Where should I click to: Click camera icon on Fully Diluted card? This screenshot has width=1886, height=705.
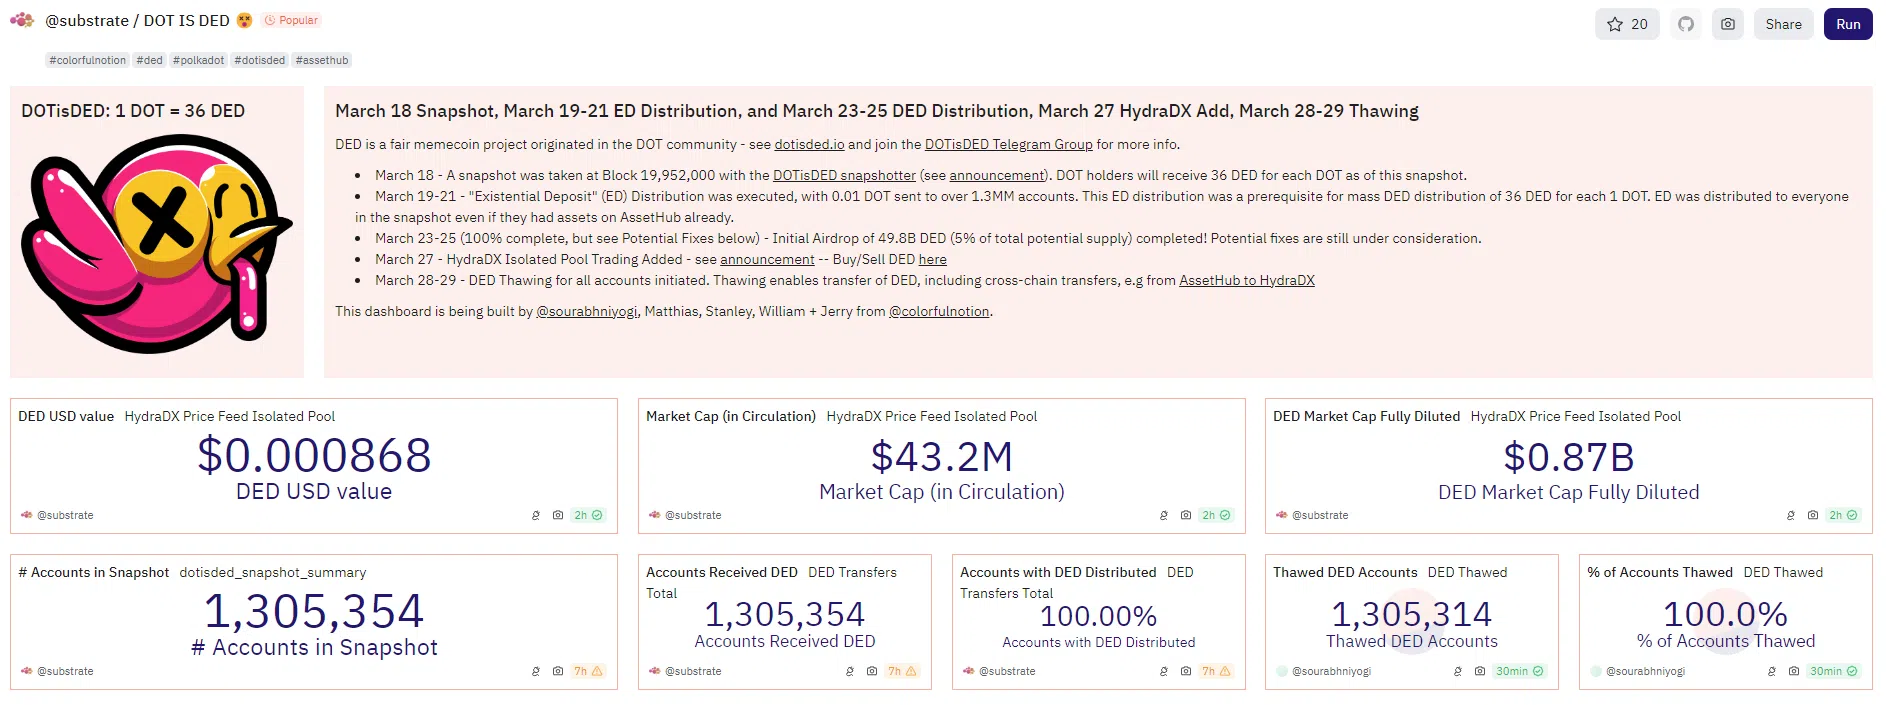(1813, 516)
